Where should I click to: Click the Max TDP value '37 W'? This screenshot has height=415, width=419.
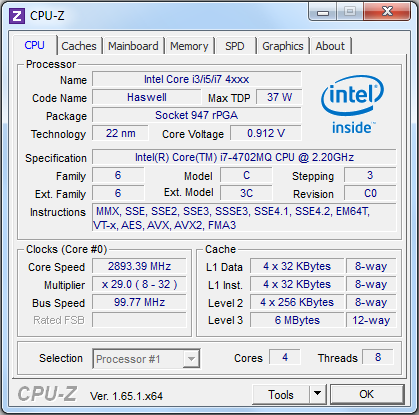coord(279,97)
